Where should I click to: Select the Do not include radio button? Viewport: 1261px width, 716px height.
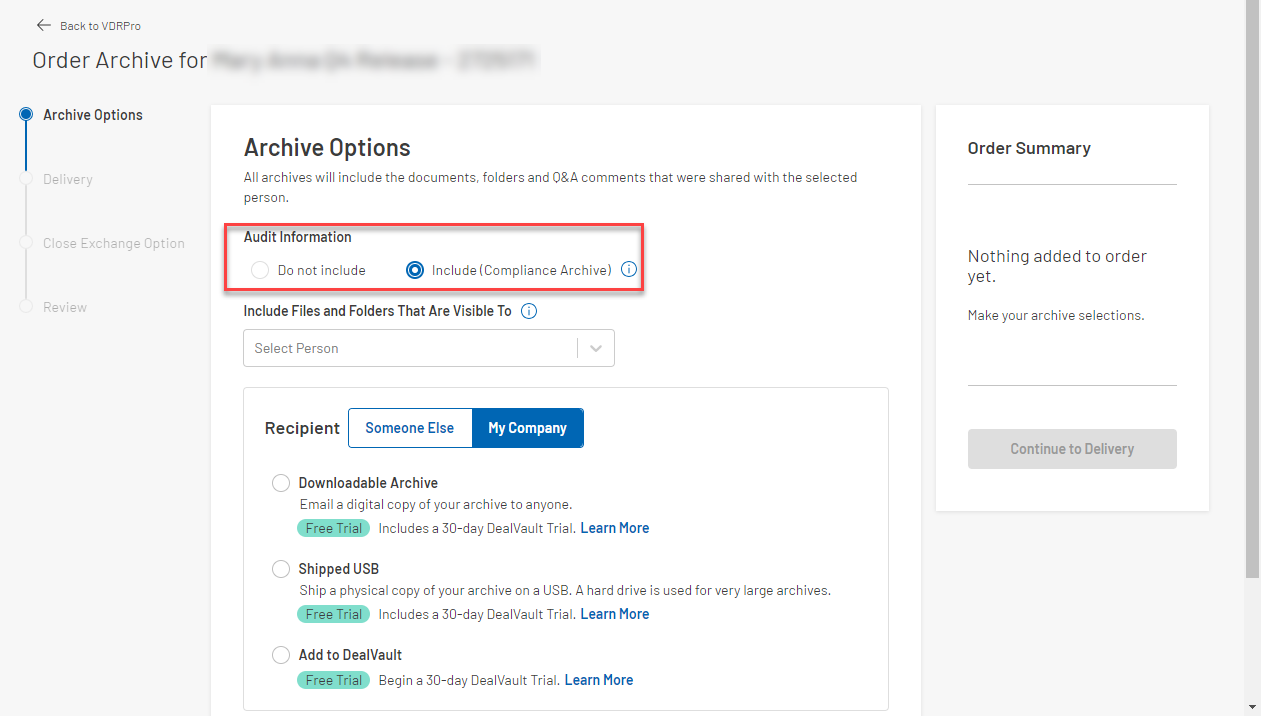260,269
